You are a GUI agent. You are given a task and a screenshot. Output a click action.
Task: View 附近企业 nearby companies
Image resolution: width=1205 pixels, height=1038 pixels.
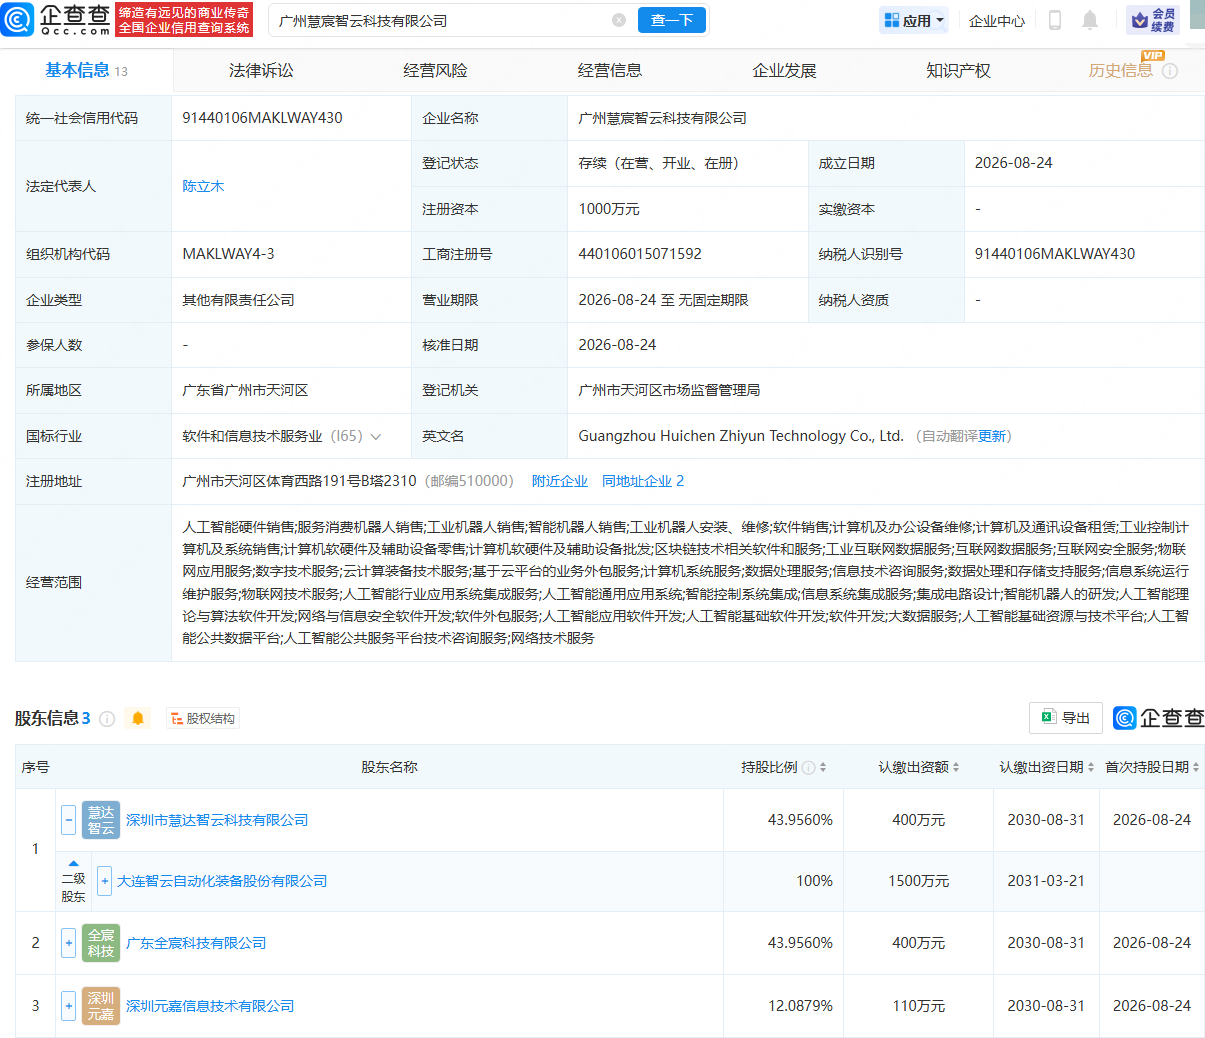pyautogui.click(x=560, y=481)
